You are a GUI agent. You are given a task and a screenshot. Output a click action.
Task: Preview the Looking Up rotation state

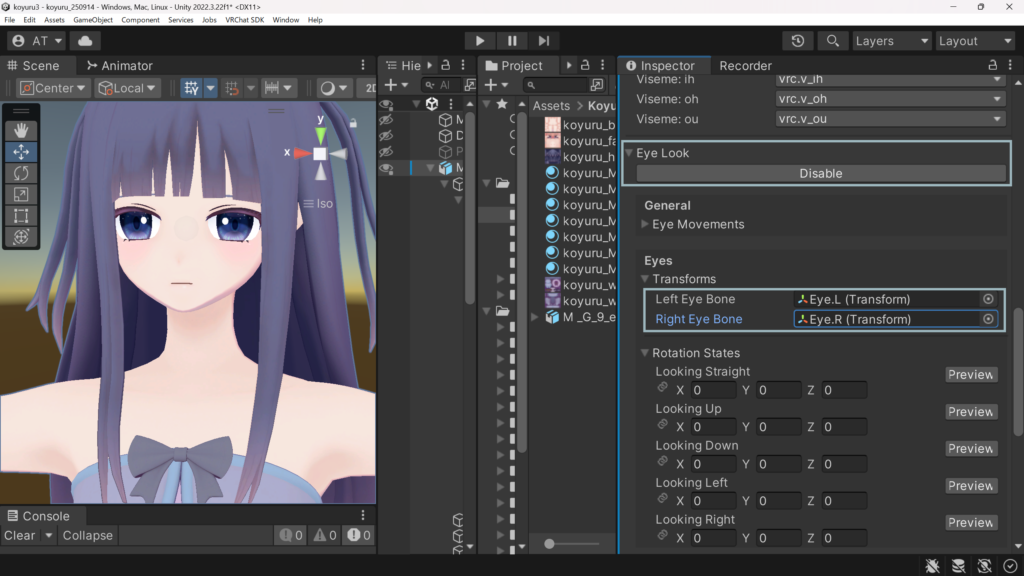pos(970,412)
